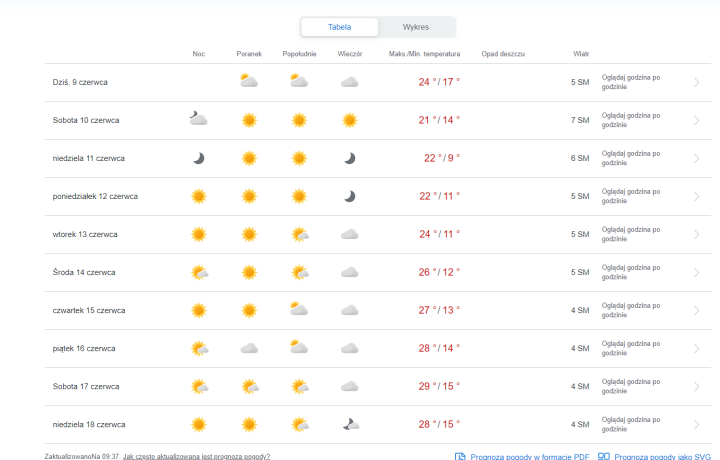
Task: Click the evening cloudy moon icon for niedziela 18 czerwca
Action: tap(349, 424)
